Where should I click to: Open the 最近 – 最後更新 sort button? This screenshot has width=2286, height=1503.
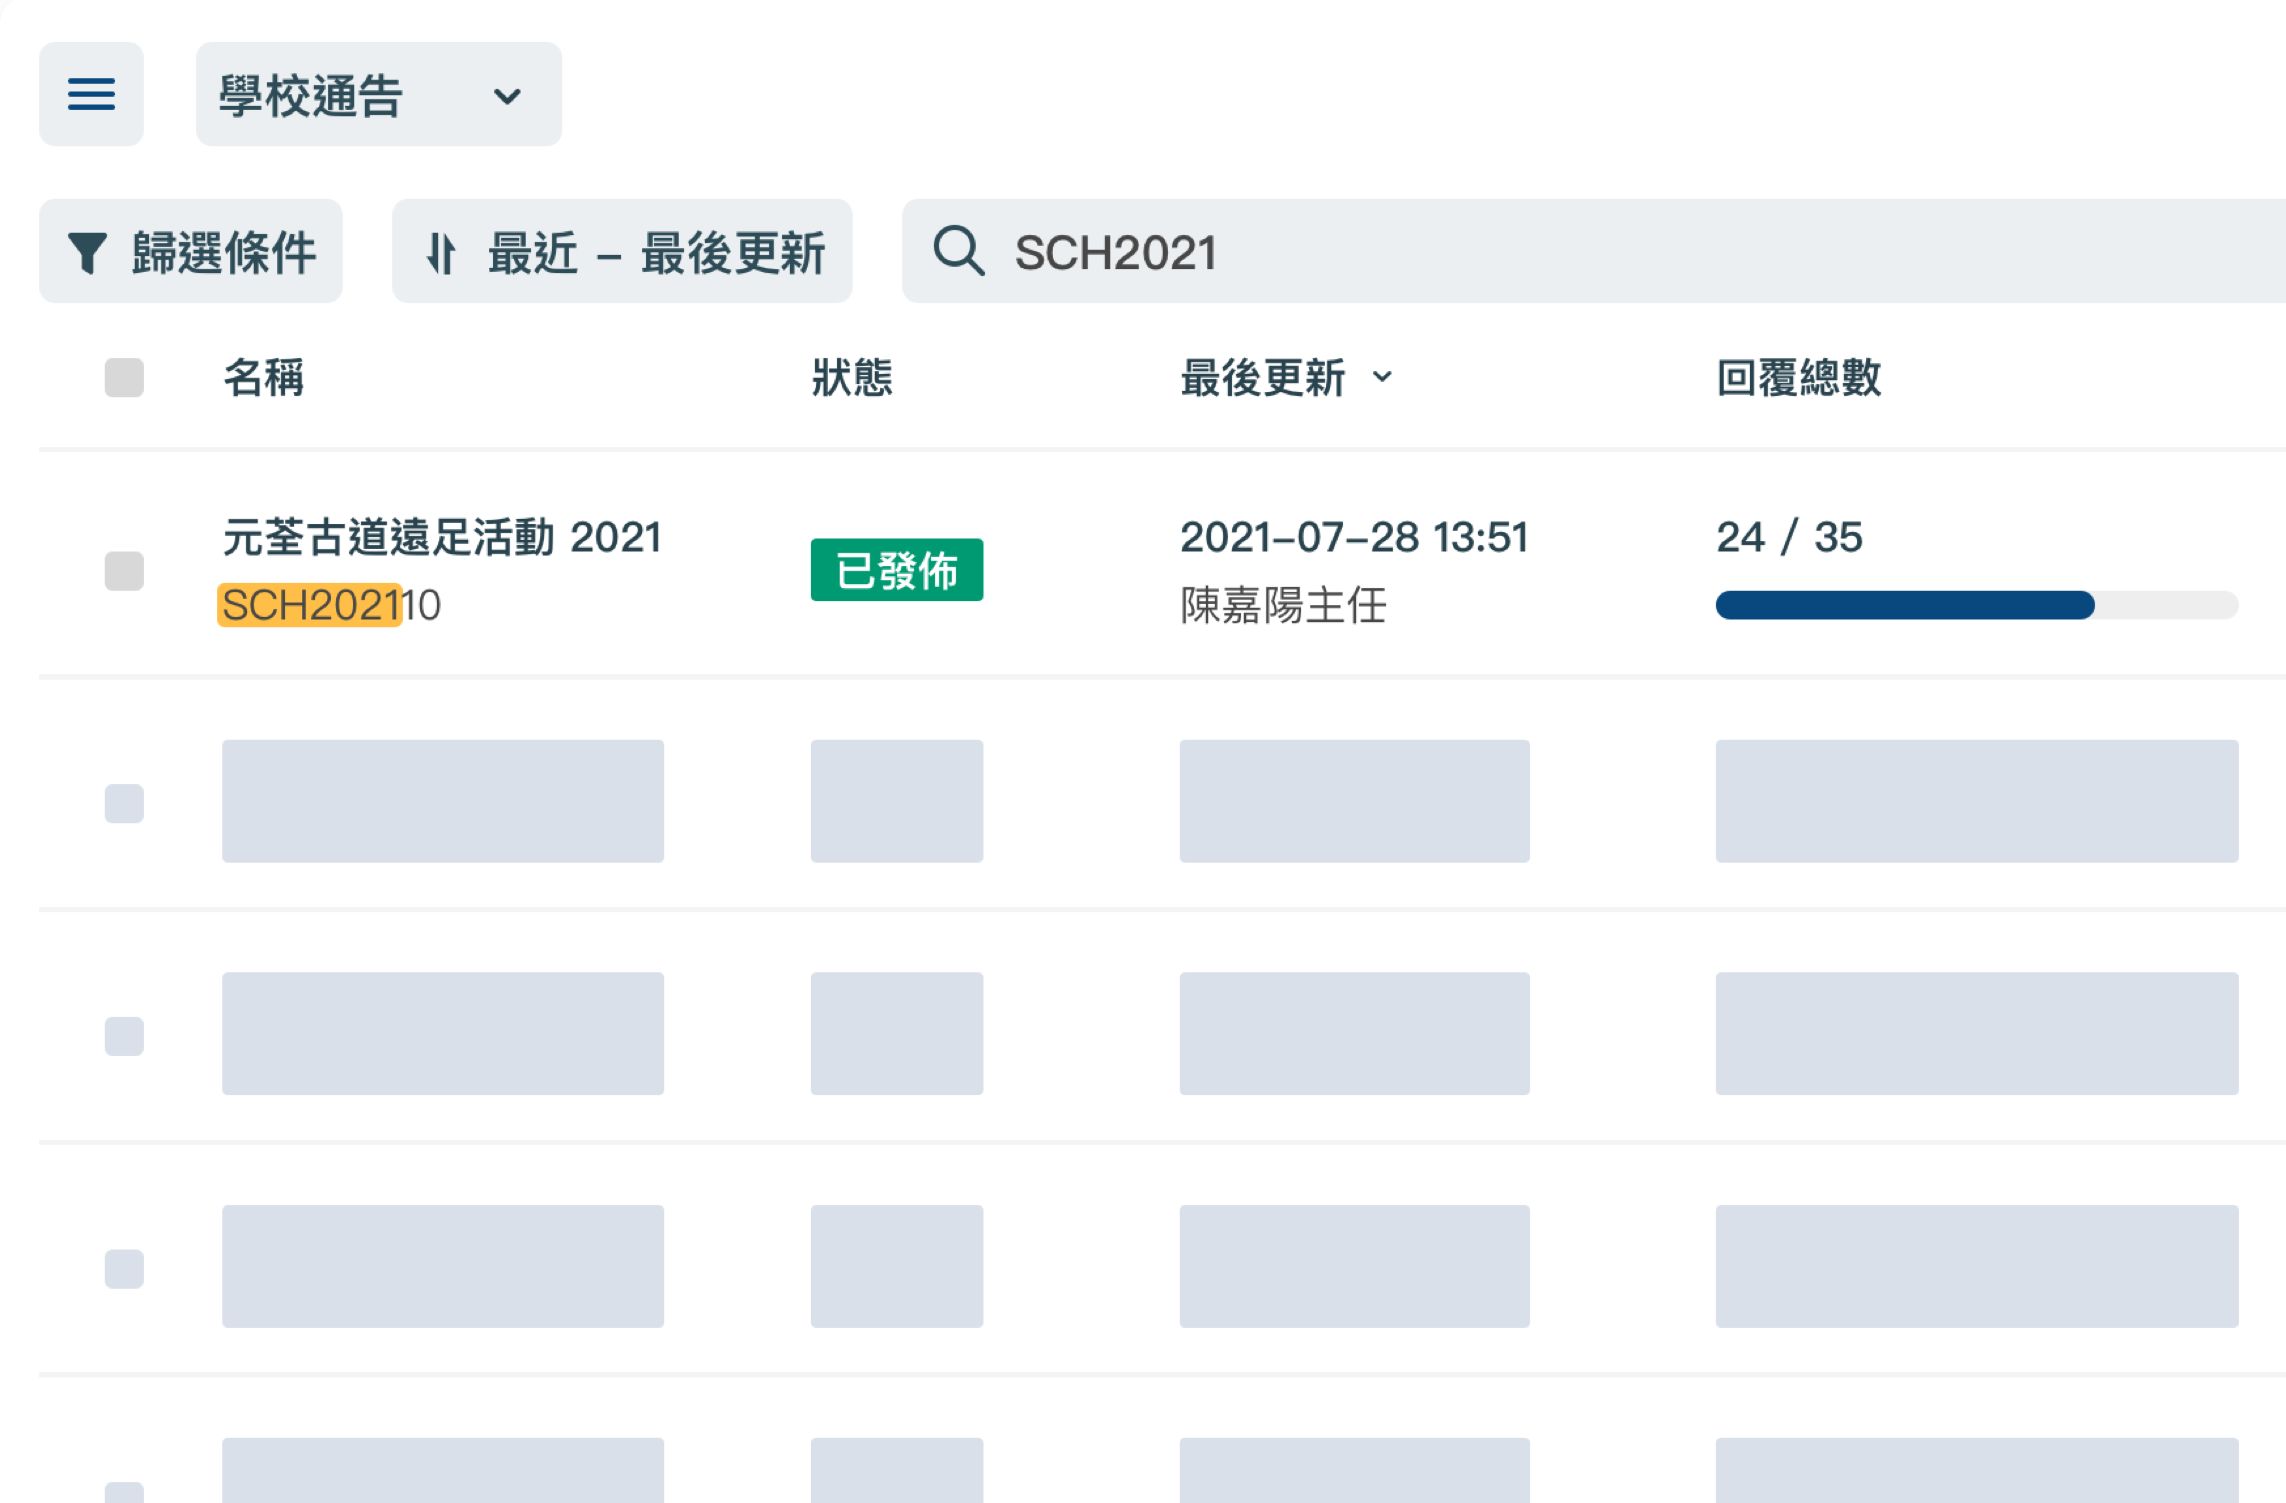pyautogui.click(x=622, y=251)
